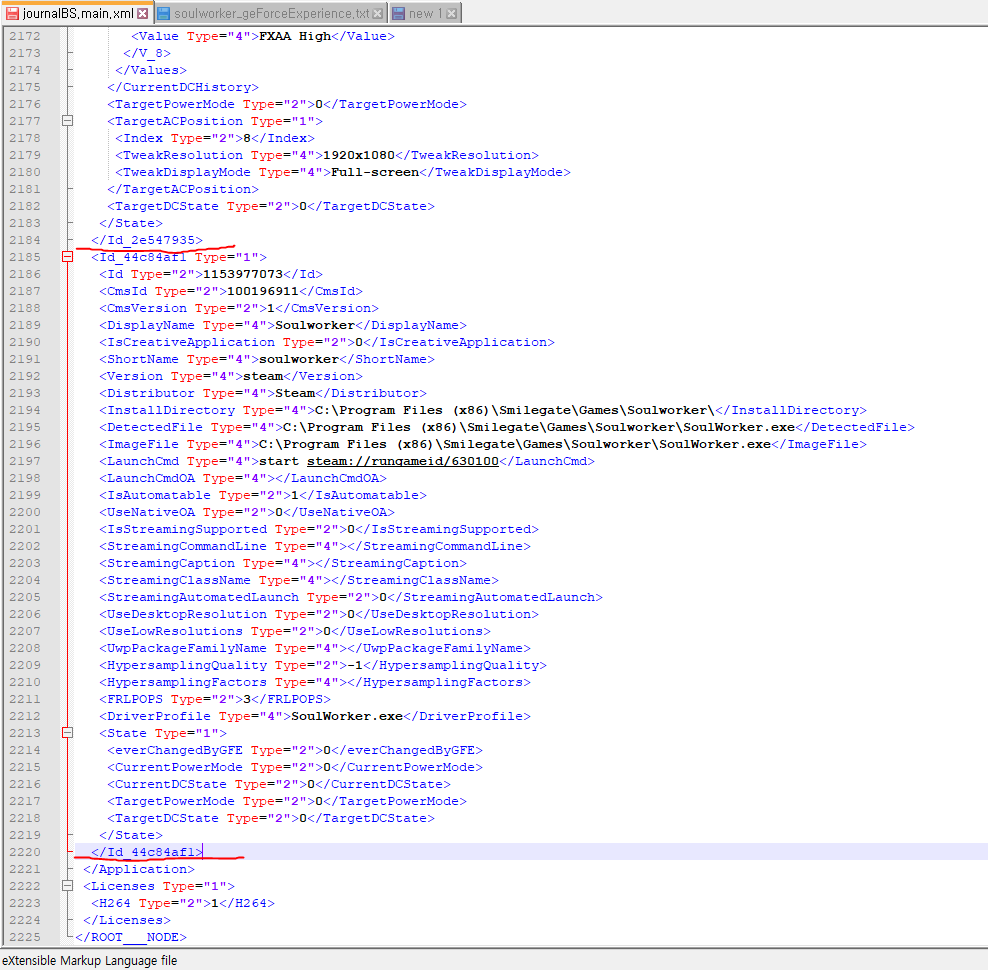The image size is (988, 970).
Task: Click the blue disk icon on new 1 tab
Action: click(x=398, y=13)
